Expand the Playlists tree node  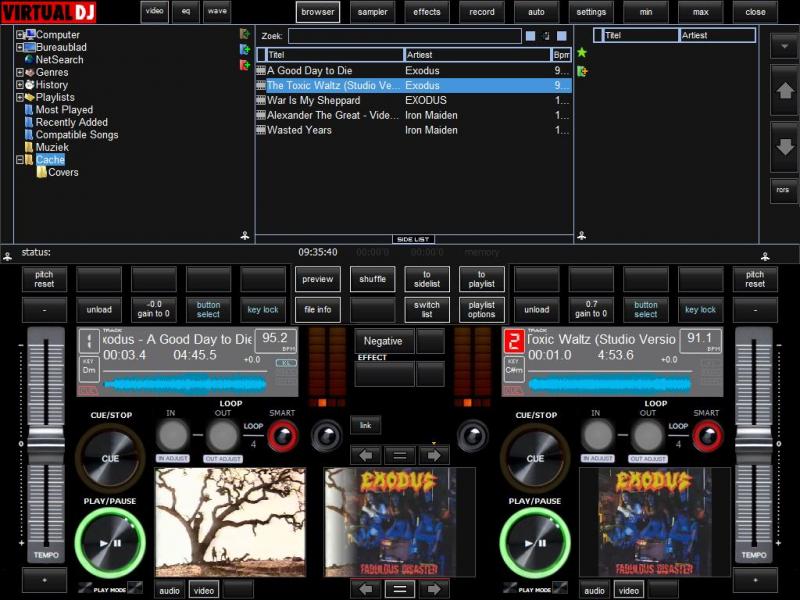point(19,97)
